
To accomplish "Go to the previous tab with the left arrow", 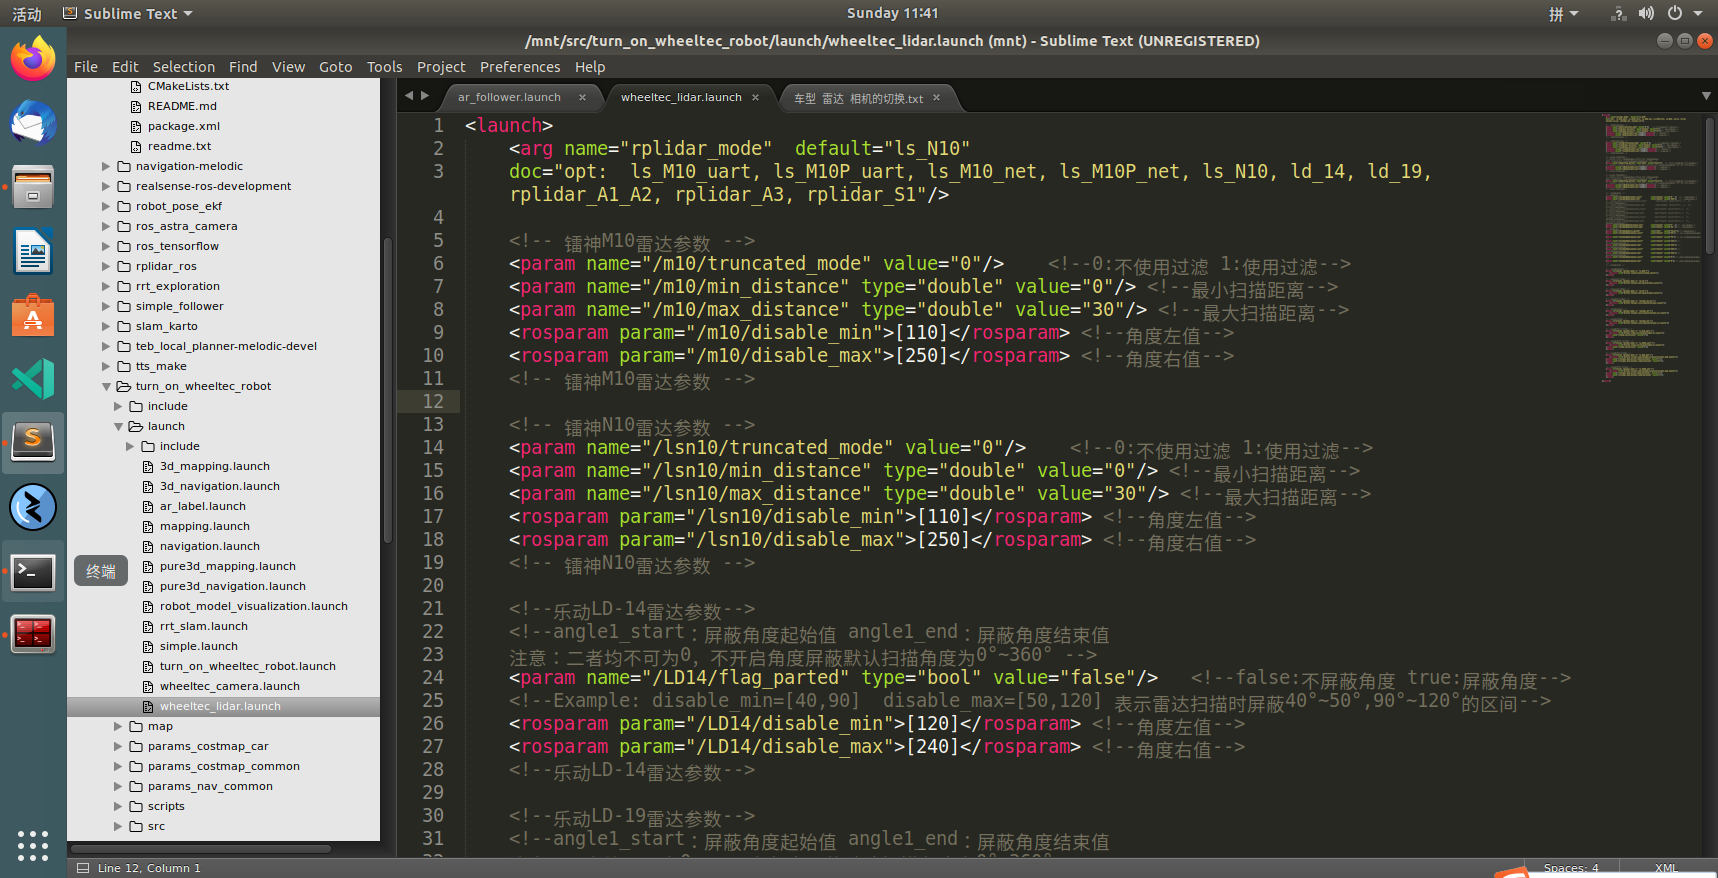I will coord(408,96).
